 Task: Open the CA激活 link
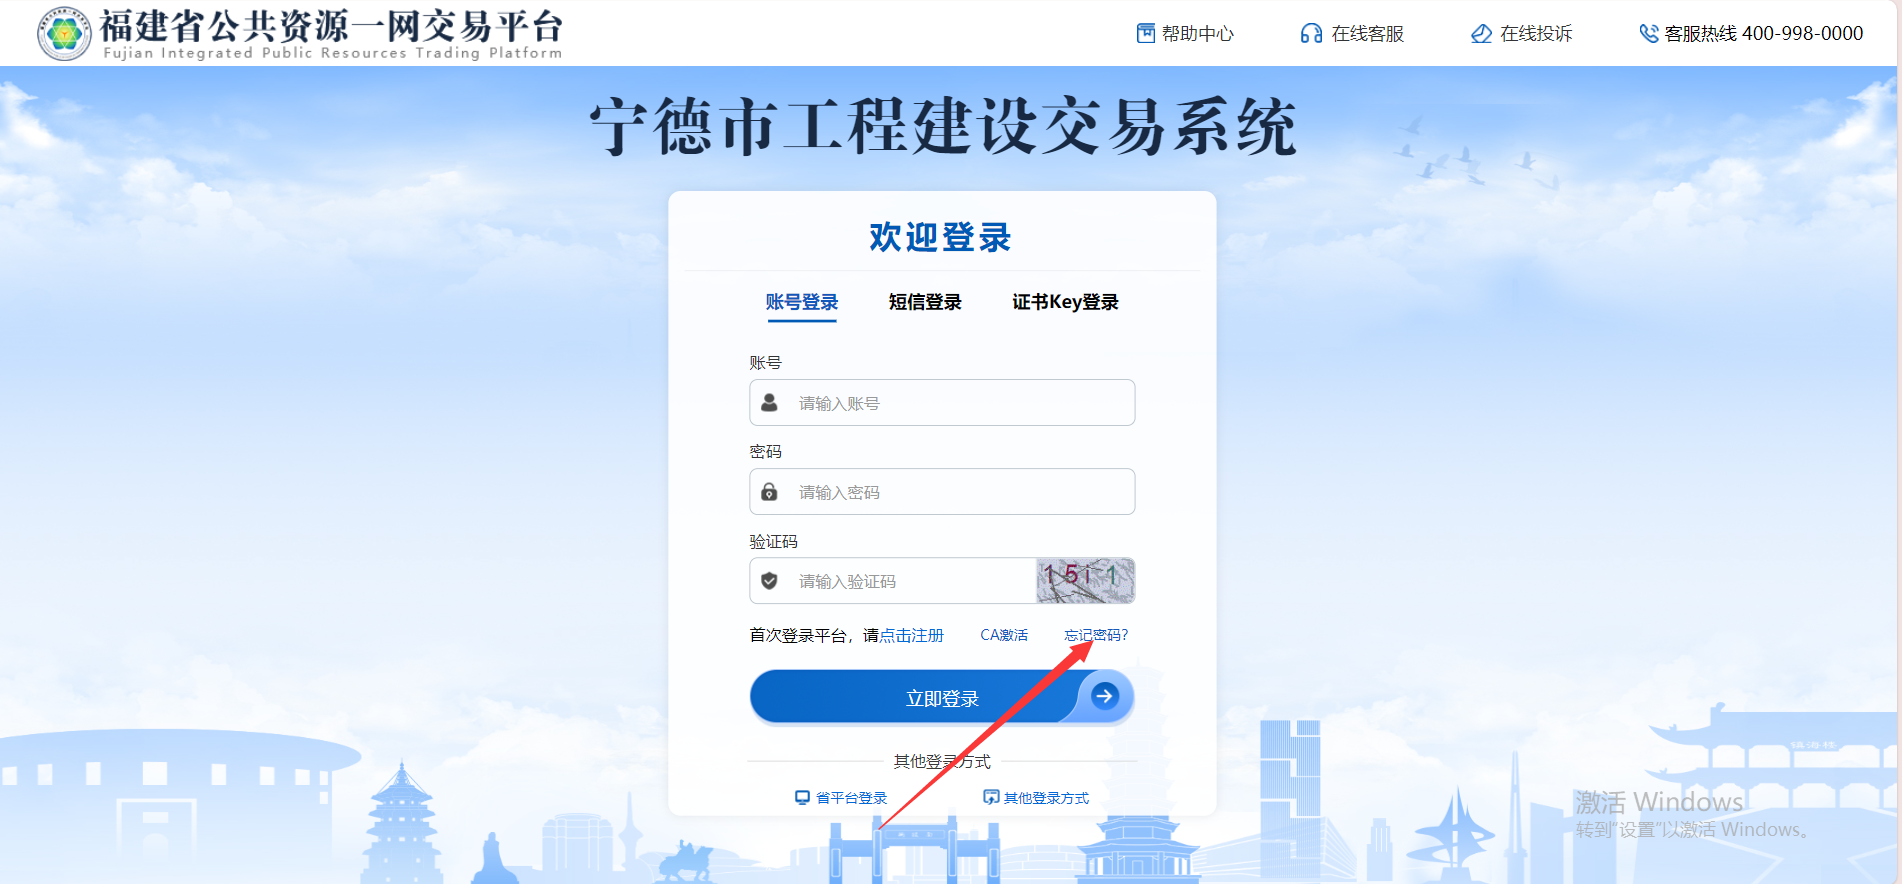(x=1004, y=635)
